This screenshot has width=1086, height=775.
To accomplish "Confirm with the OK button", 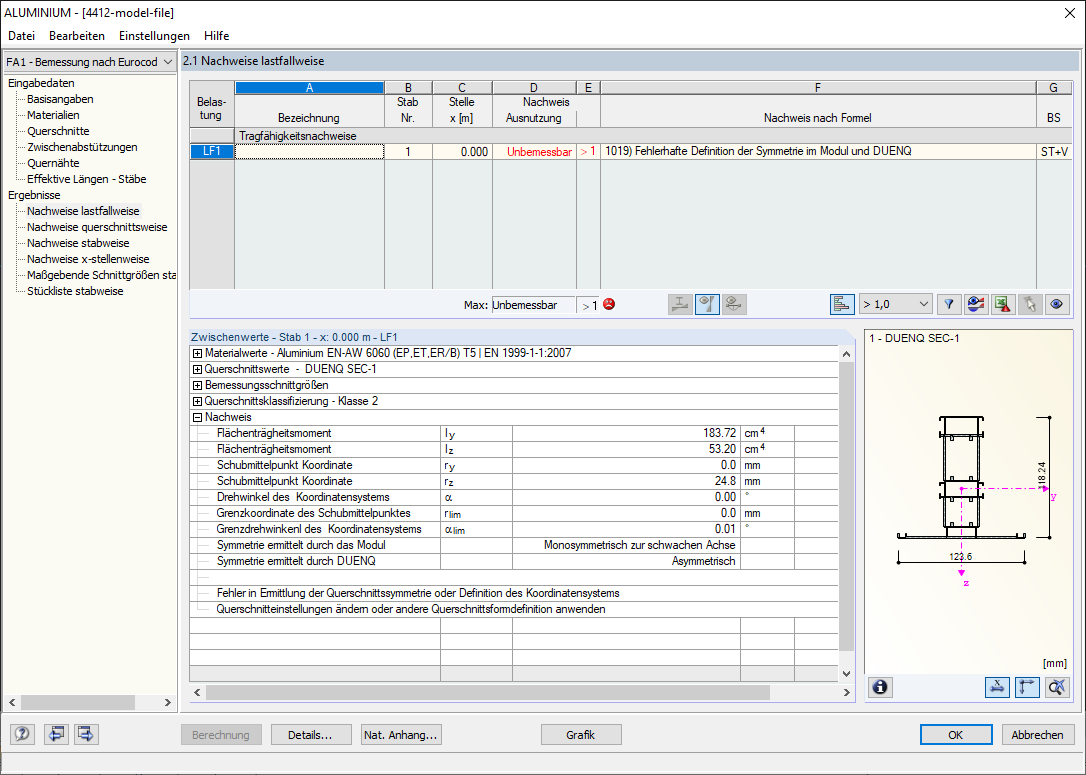I will [955, 735].
